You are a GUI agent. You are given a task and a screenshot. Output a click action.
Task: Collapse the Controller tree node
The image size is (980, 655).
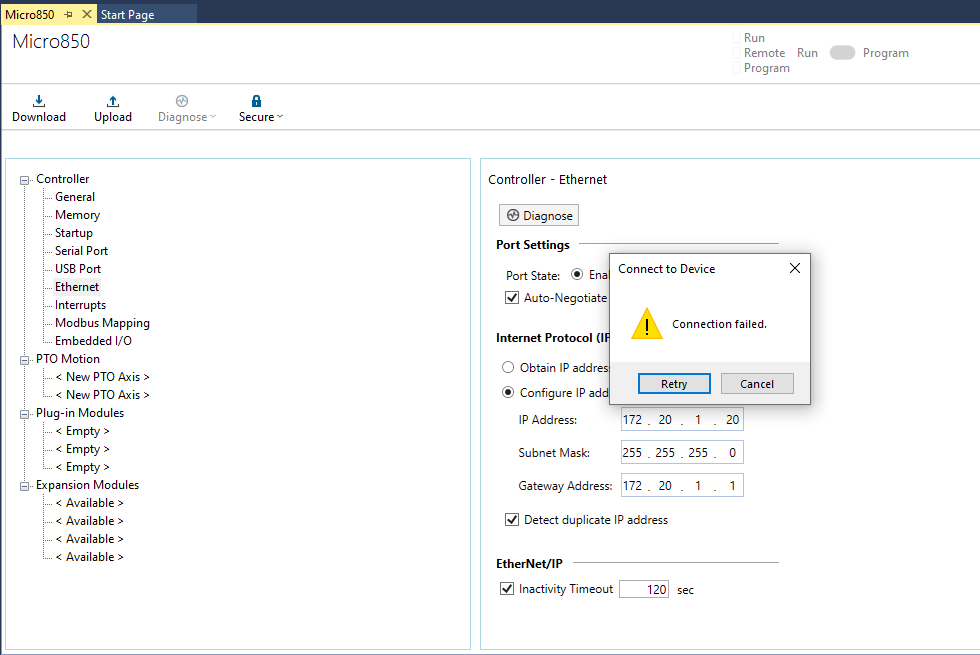[x=24, y=180]
